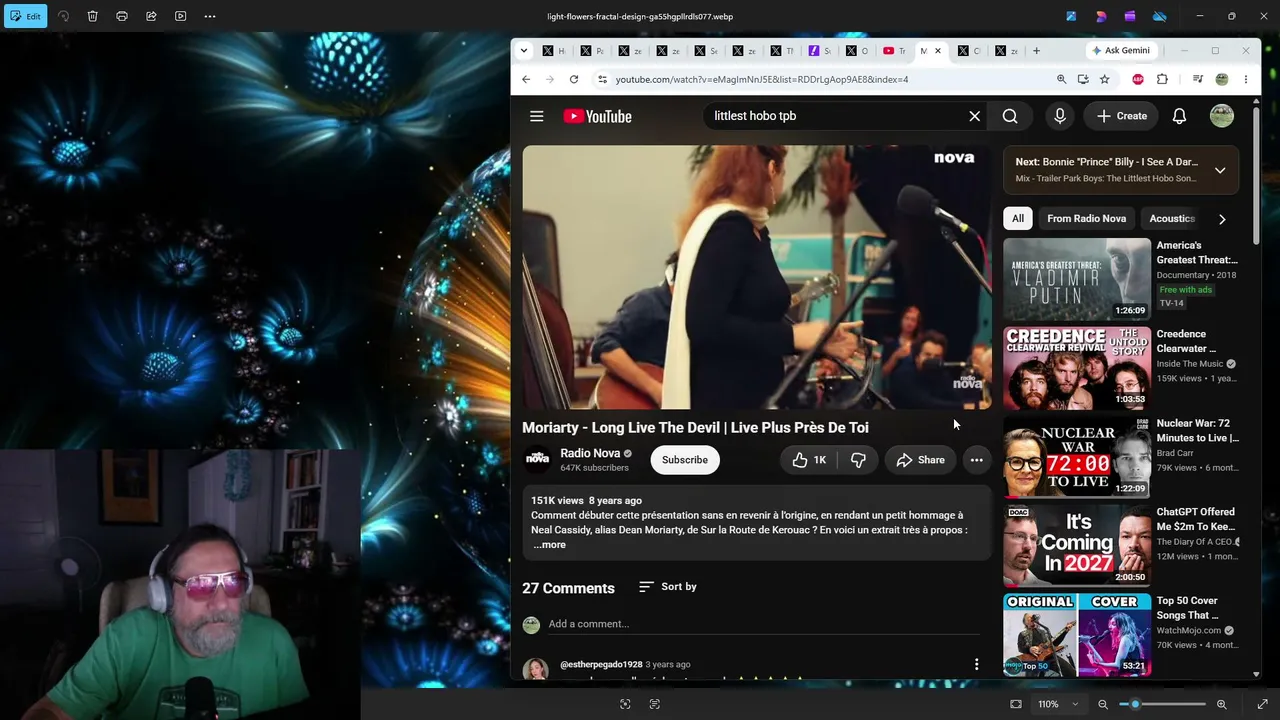The width and height of the screenshot is (1280, 720).
Task: Open the Adblock Plus extension icon
Action: click(1138, 79)
